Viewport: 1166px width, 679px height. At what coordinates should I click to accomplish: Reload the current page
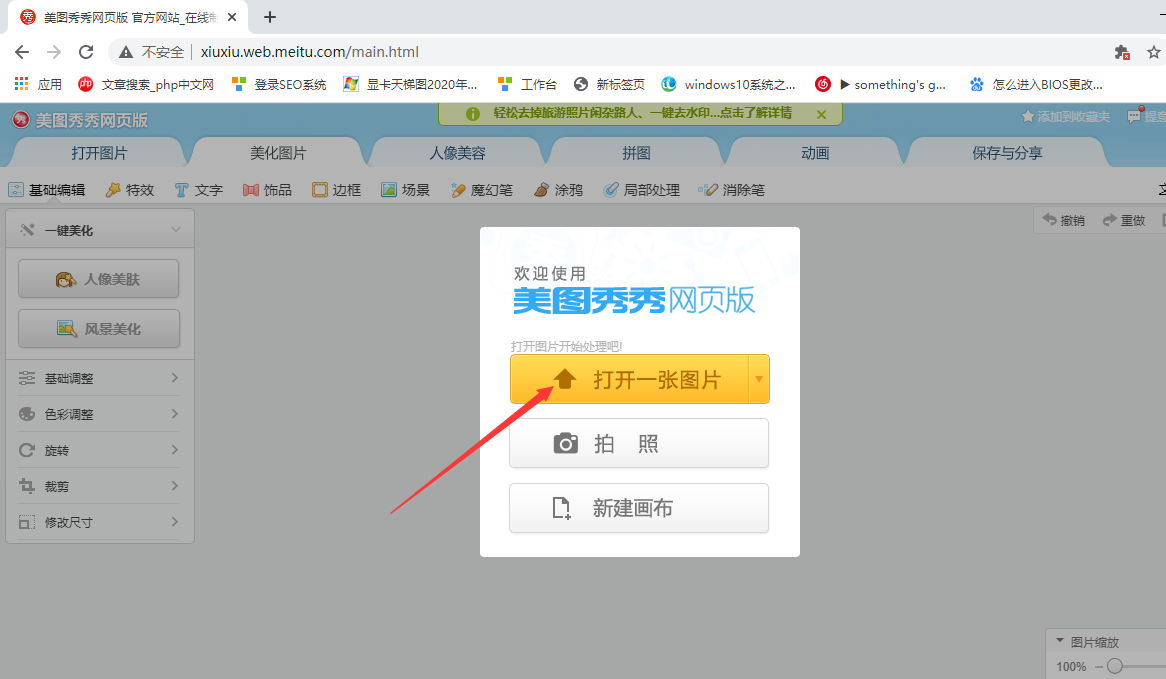(x=86, y=52)
